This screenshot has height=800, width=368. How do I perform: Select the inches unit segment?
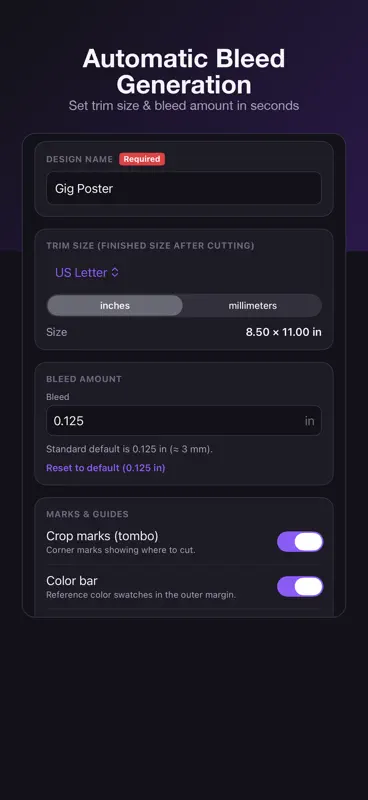pyautogui.click(x=115, y=306)
